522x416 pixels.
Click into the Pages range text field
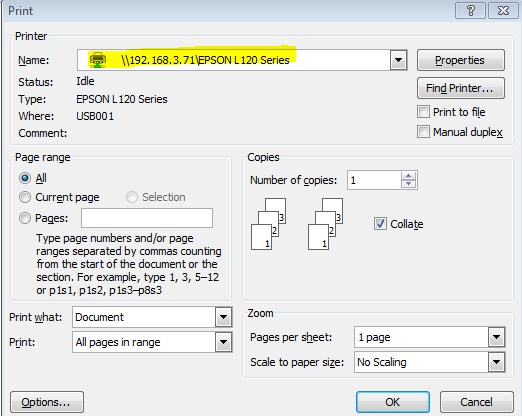coord(147,218)
